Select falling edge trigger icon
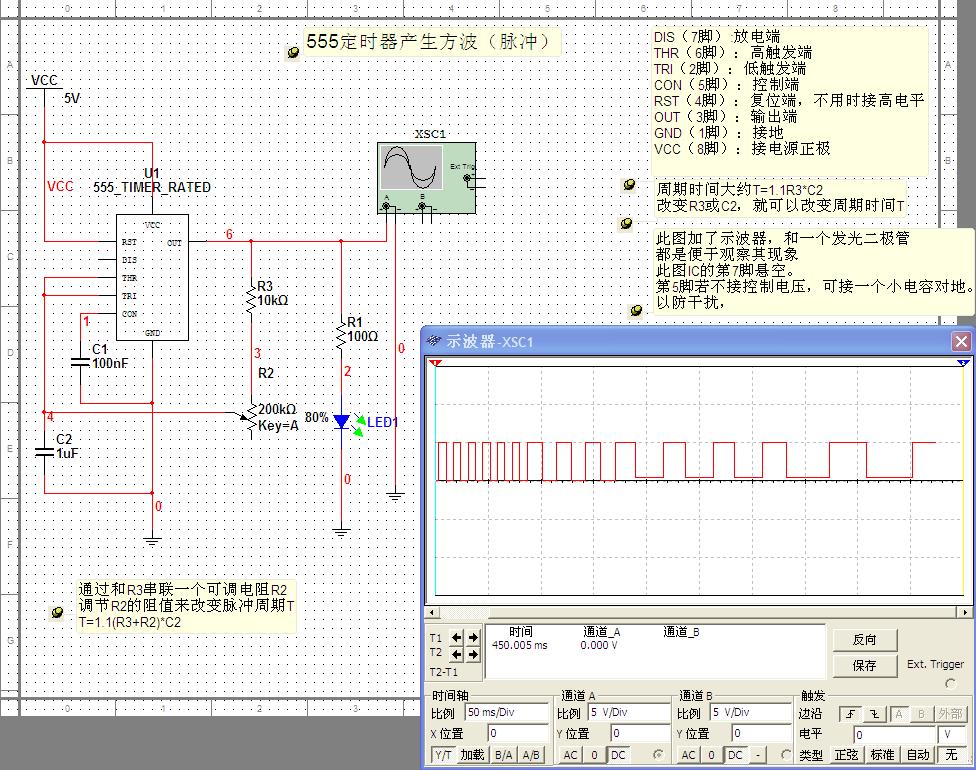Screen dimensions: 976x770 tap(874, 714)
